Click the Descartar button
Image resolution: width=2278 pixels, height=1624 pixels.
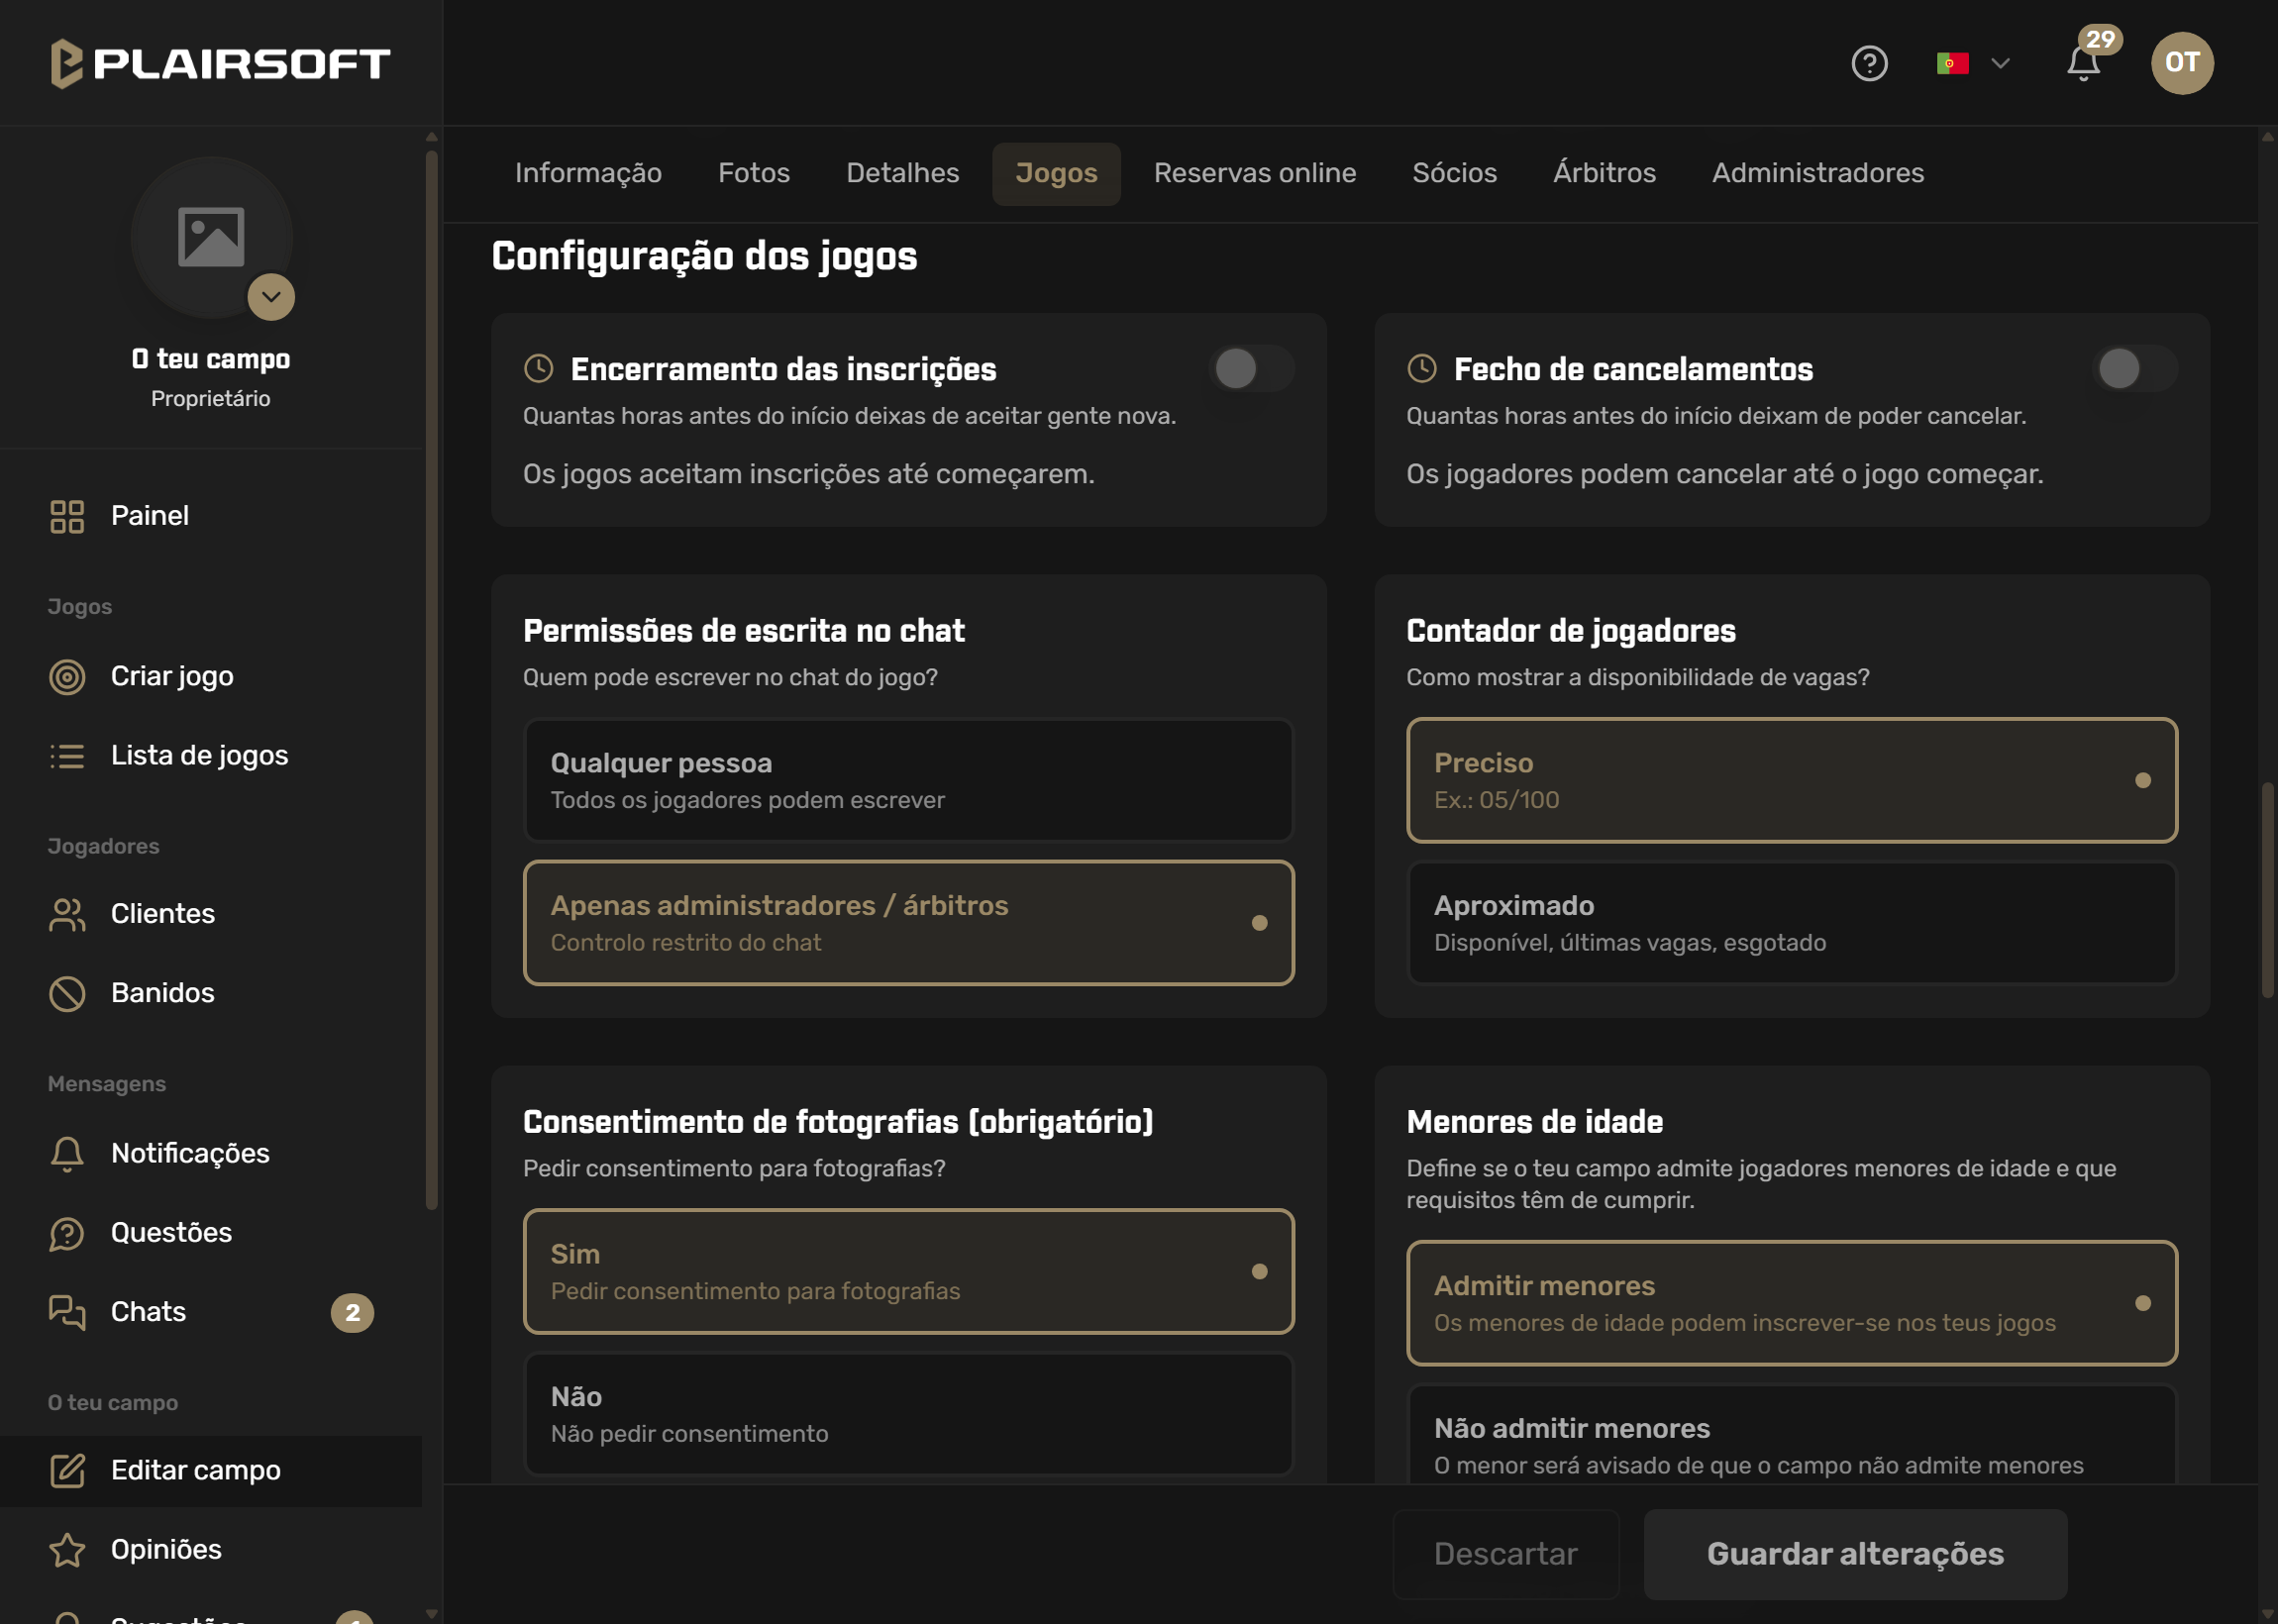1505,1554
